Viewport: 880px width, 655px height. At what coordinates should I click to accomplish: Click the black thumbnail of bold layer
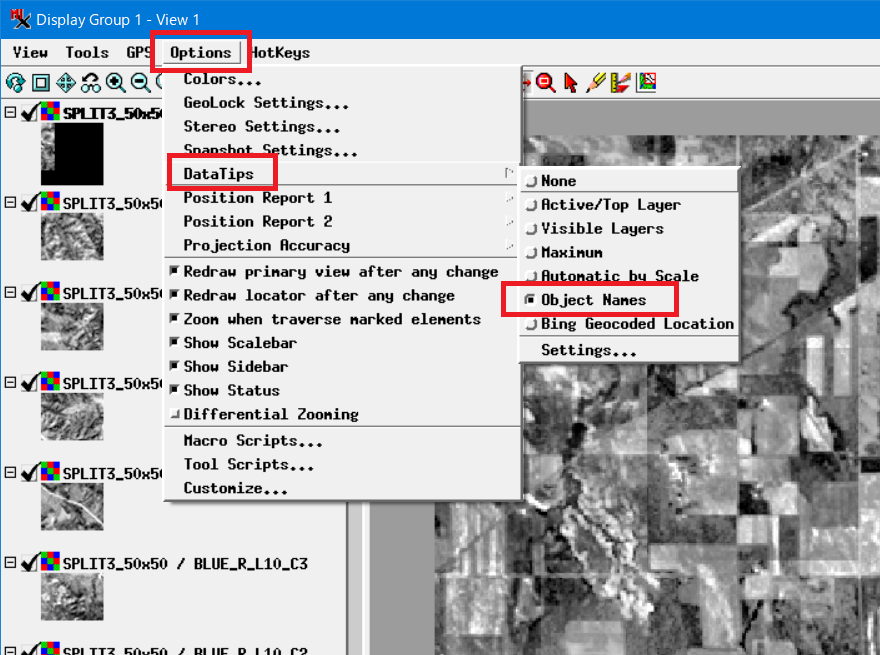tap(72, 154)
